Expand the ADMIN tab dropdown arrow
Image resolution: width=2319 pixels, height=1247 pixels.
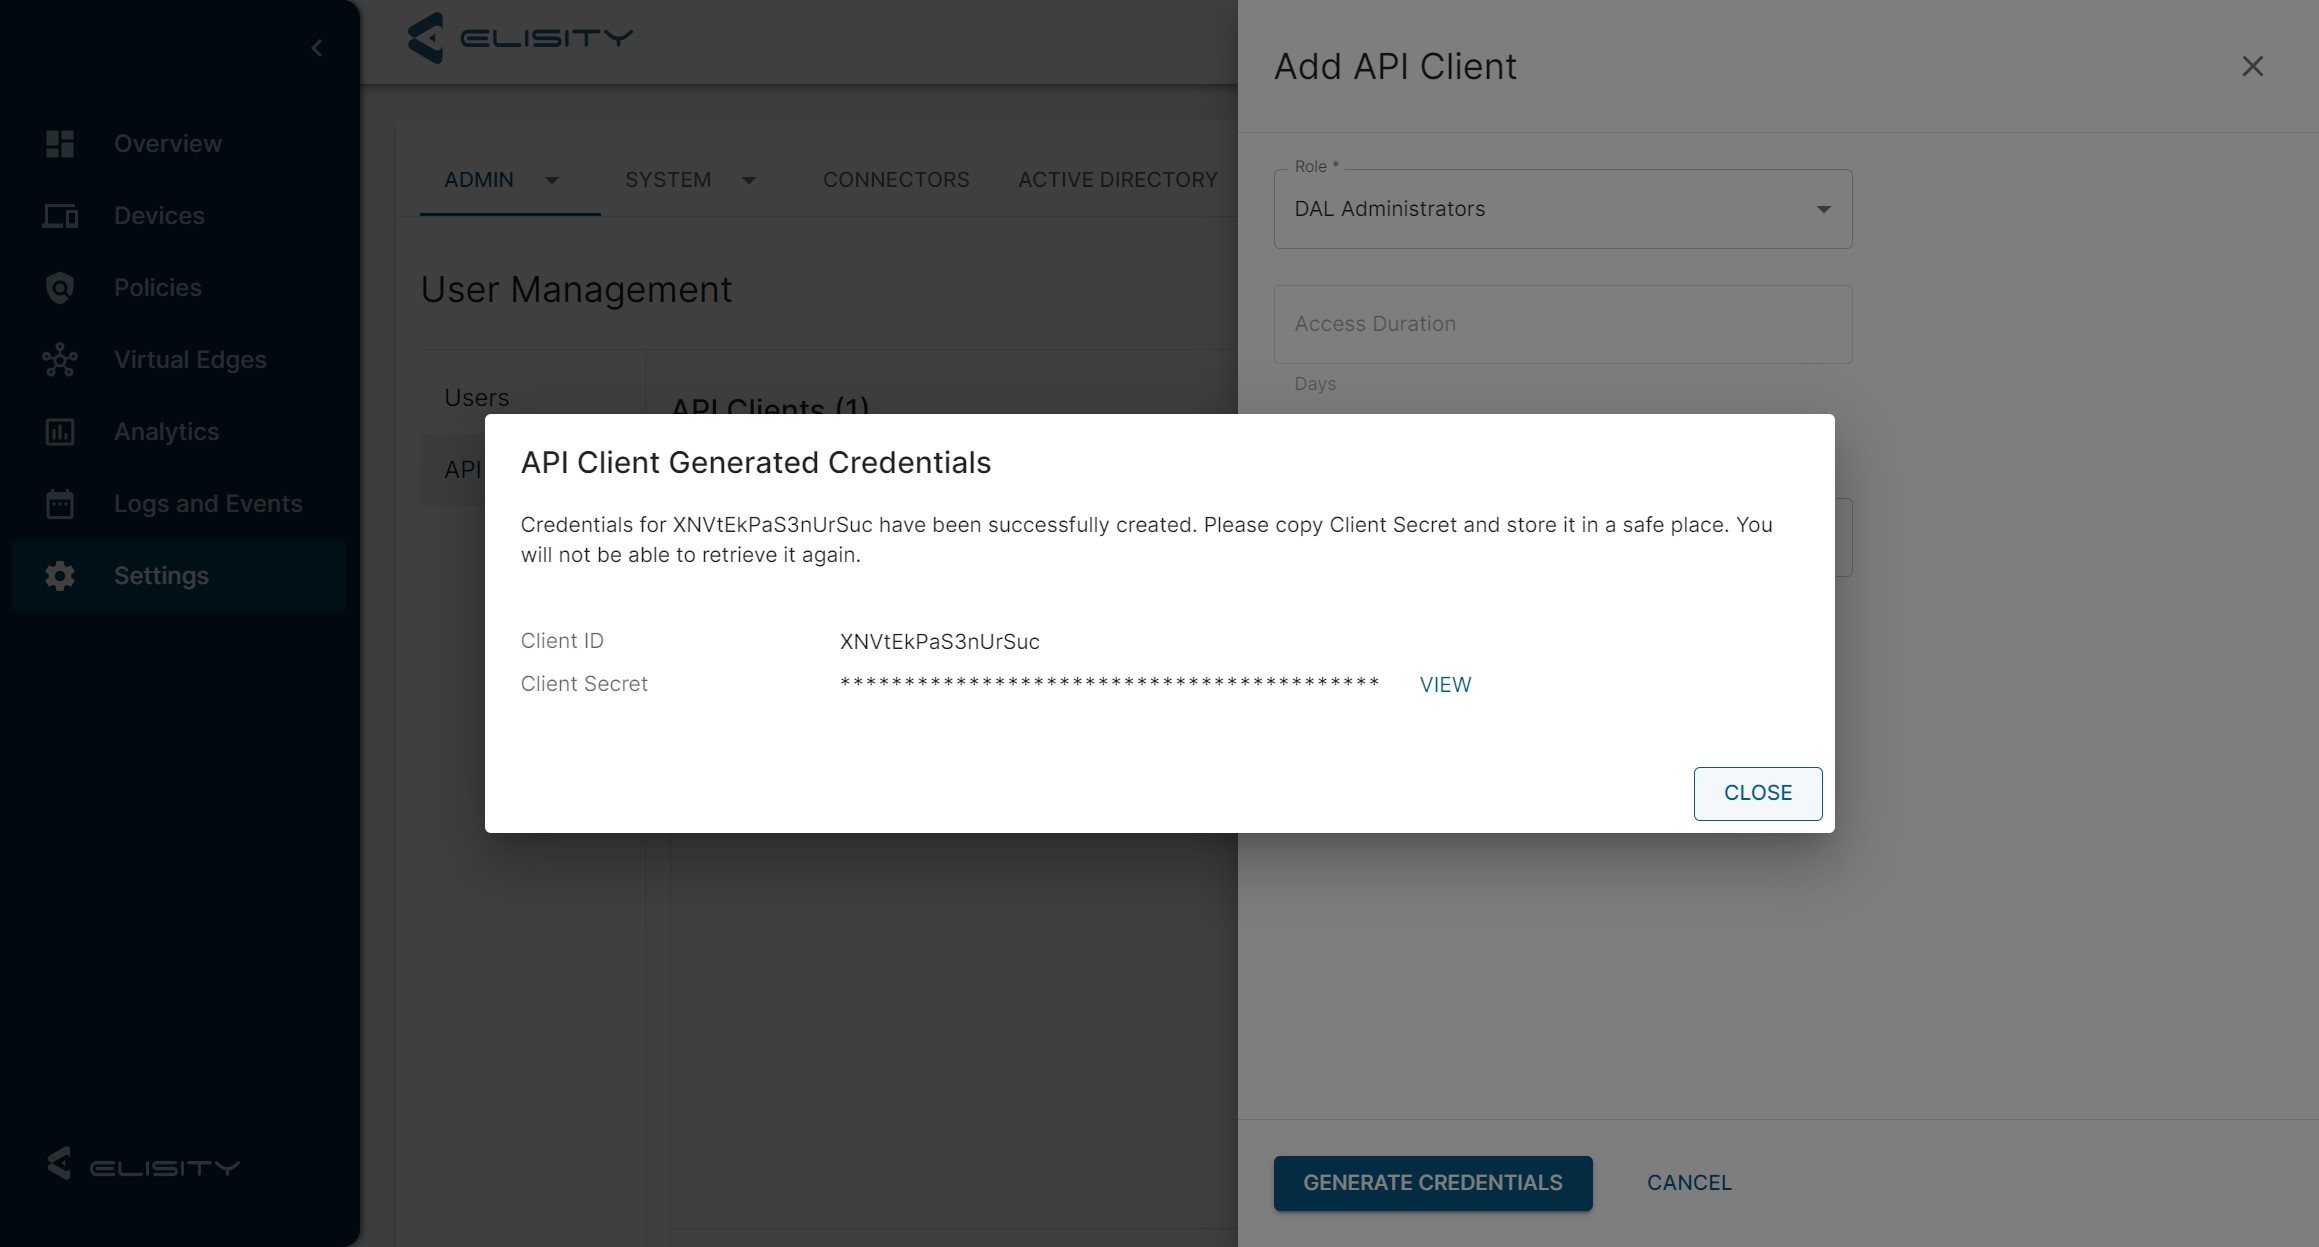pos(552,180)
